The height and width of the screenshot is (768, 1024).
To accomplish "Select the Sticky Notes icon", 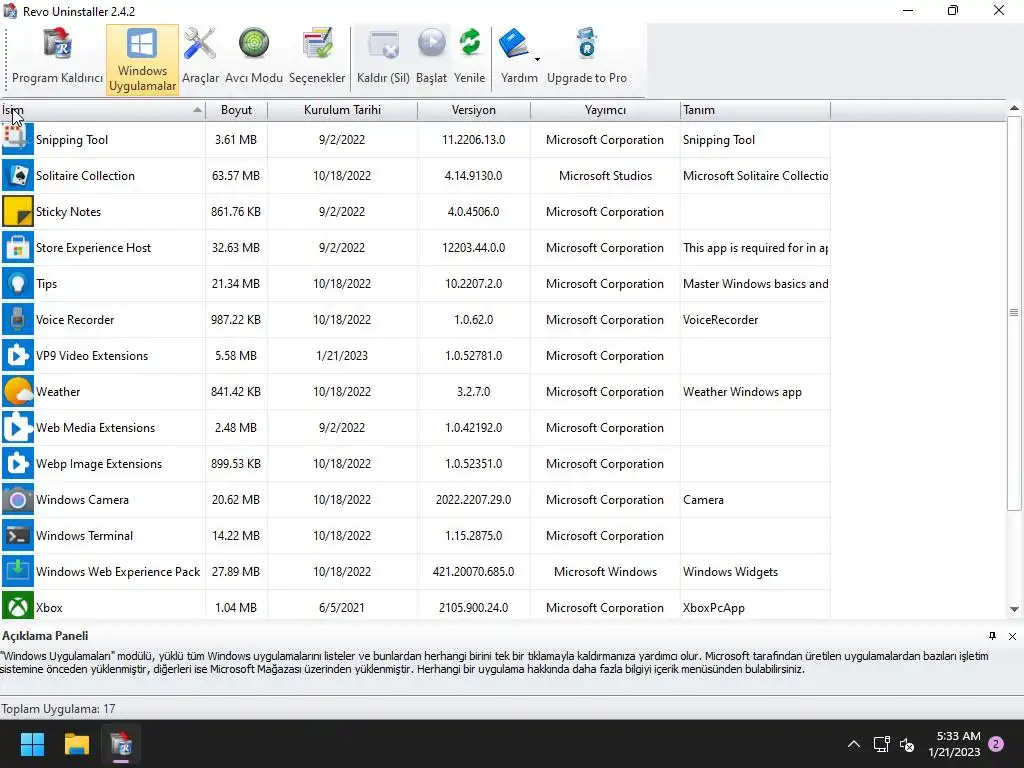I will tap(18, 212).
